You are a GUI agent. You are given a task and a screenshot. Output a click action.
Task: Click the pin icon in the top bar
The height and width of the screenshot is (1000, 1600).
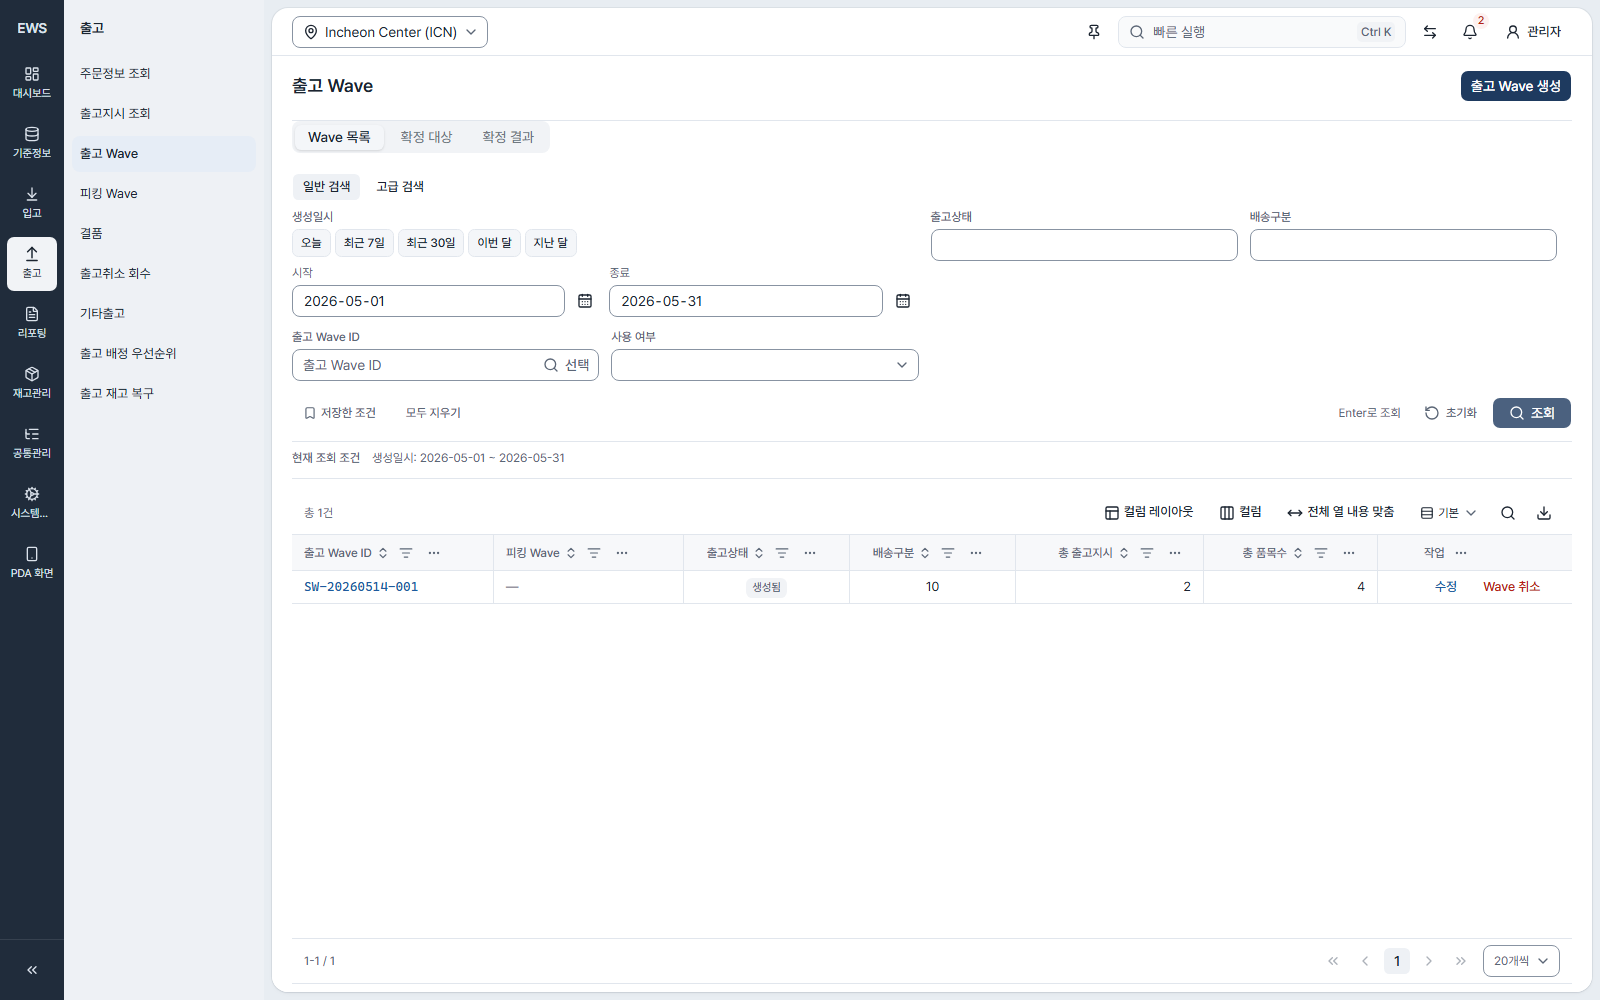pyautogui.click(x=1094, y=32)
